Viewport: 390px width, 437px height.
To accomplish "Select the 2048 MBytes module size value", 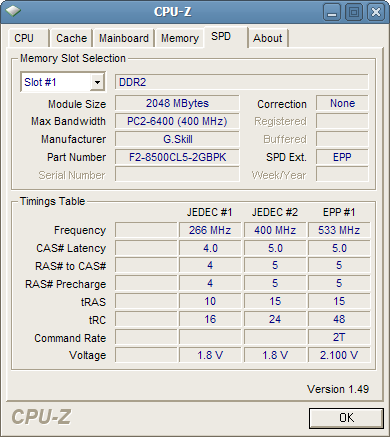I will [x=177, y=103].
